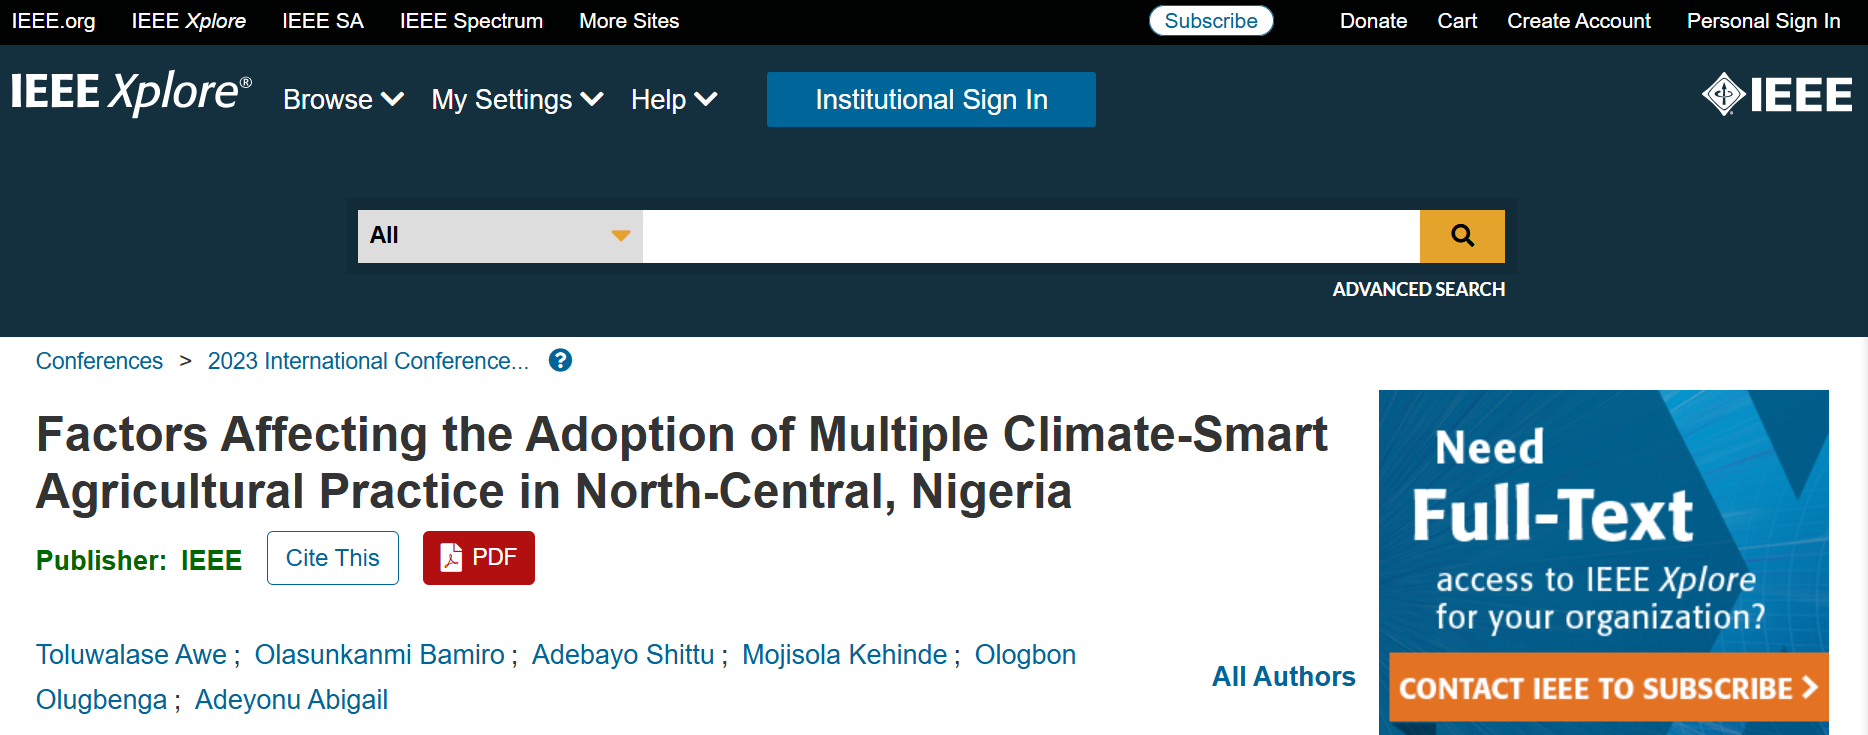
Task: Open the All search category dropdown
Action: [500, 236]
